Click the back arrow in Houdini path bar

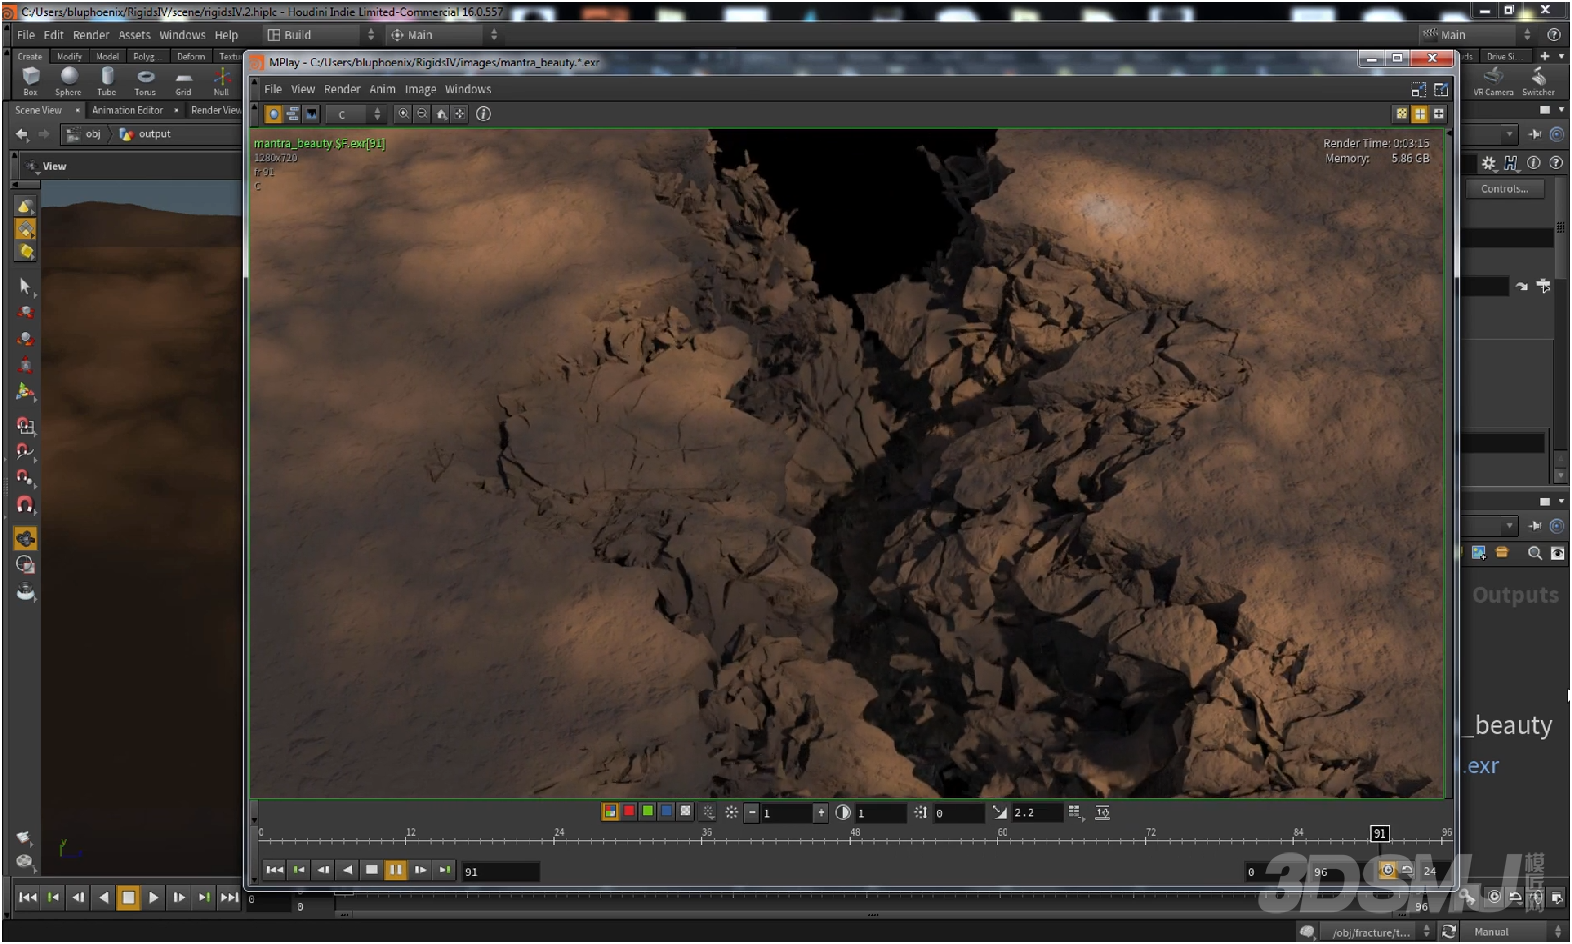click(x=23, y=134)
